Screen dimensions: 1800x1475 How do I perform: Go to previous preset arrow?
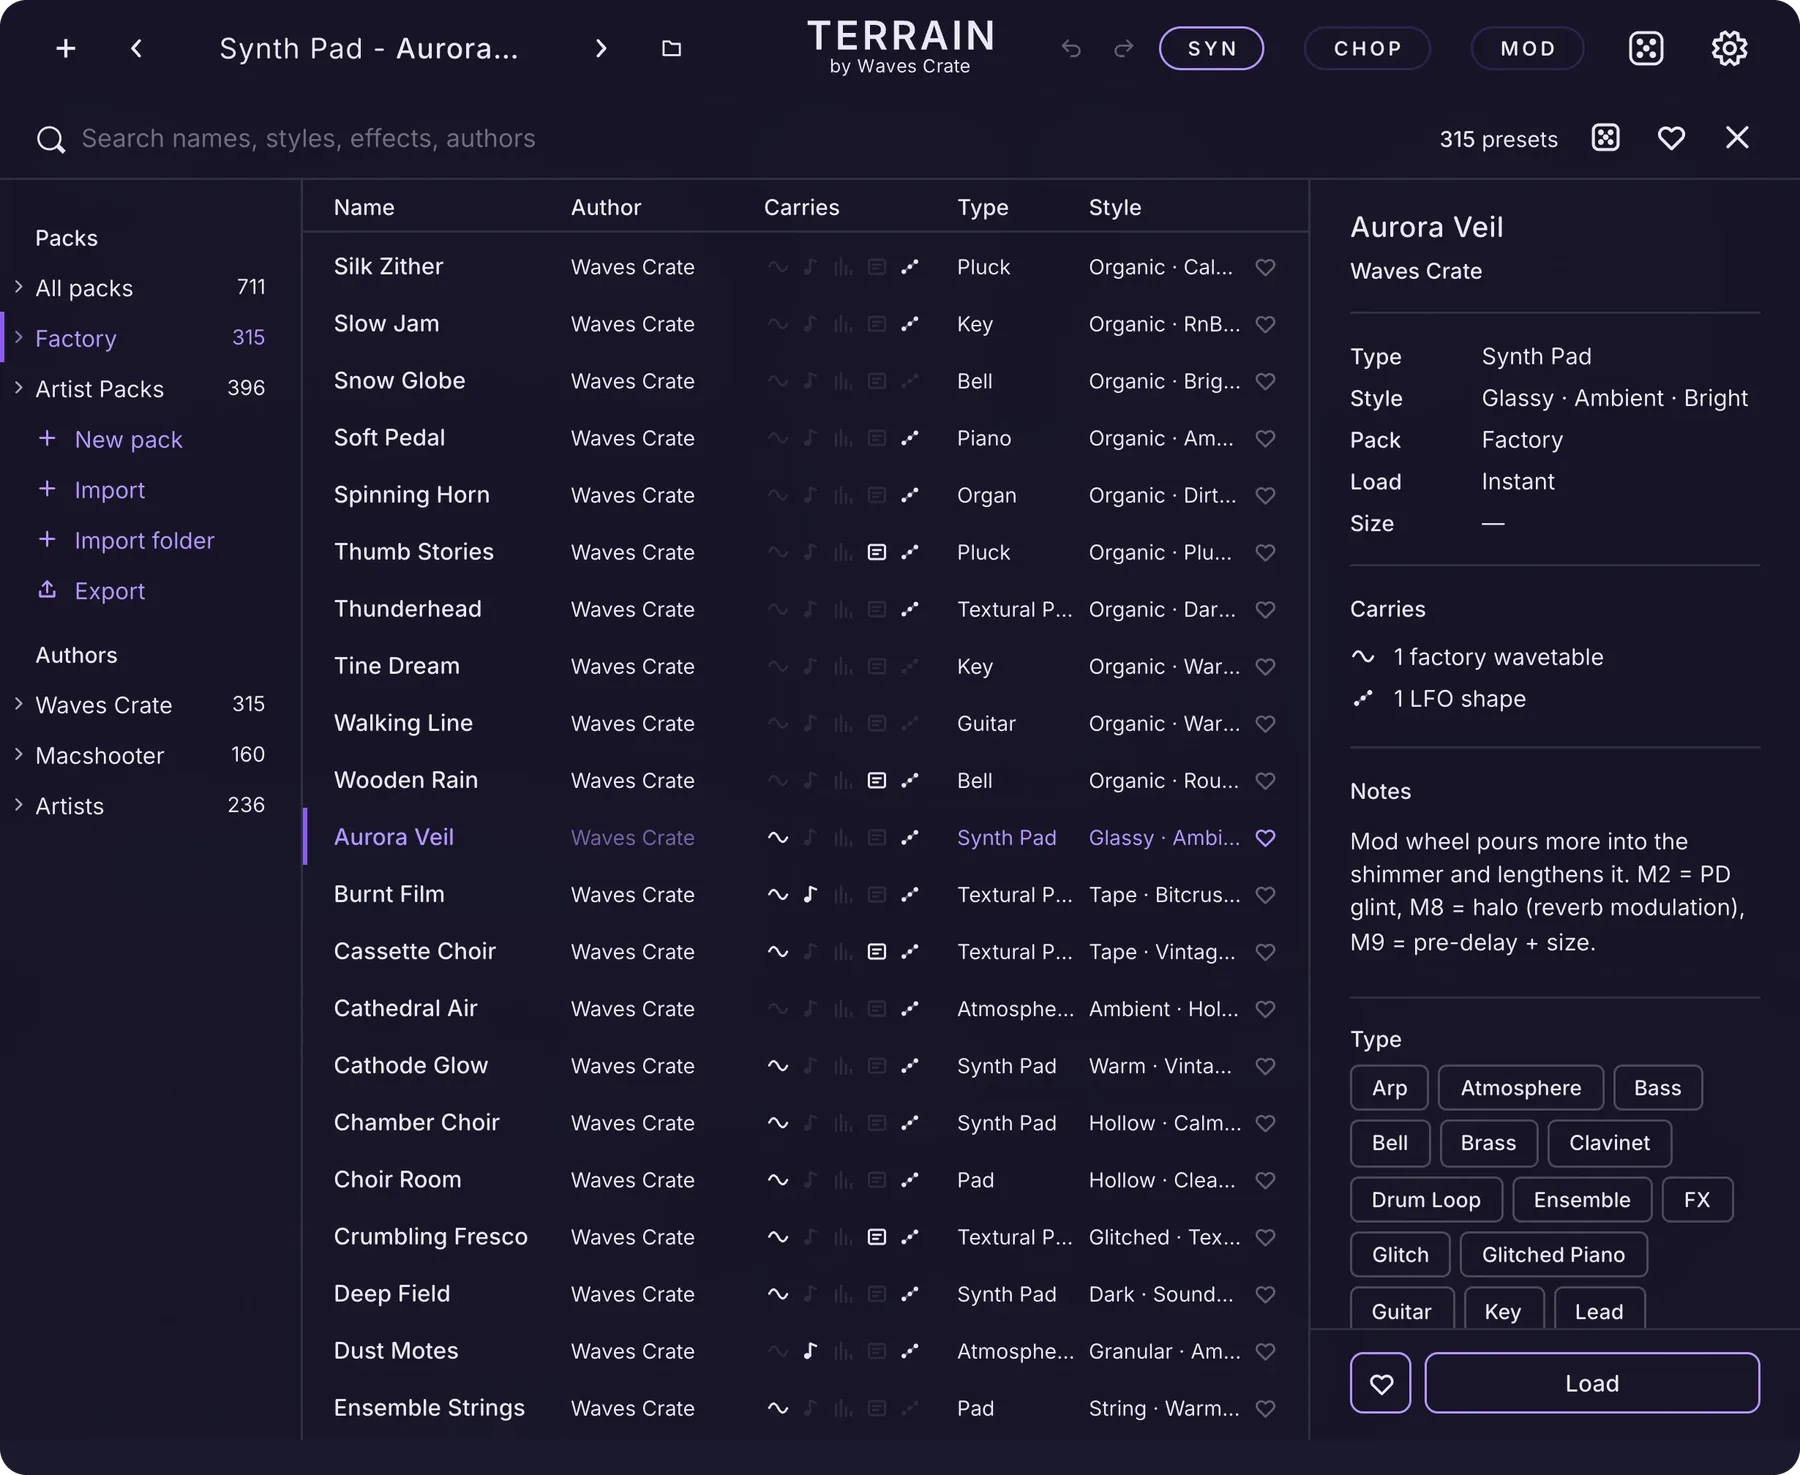coord(137,48)
